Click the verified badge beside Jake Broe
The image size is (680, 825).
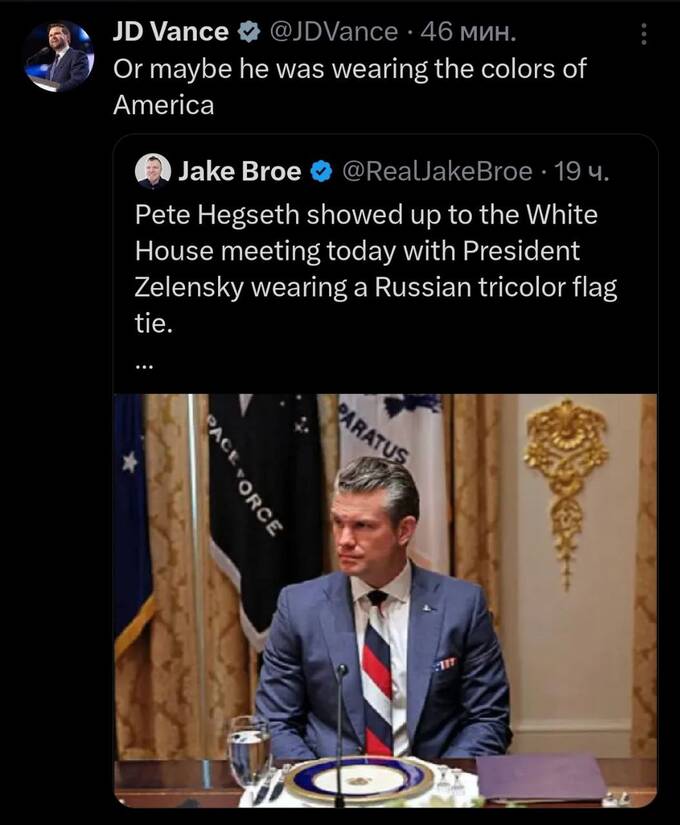point(320,173)
